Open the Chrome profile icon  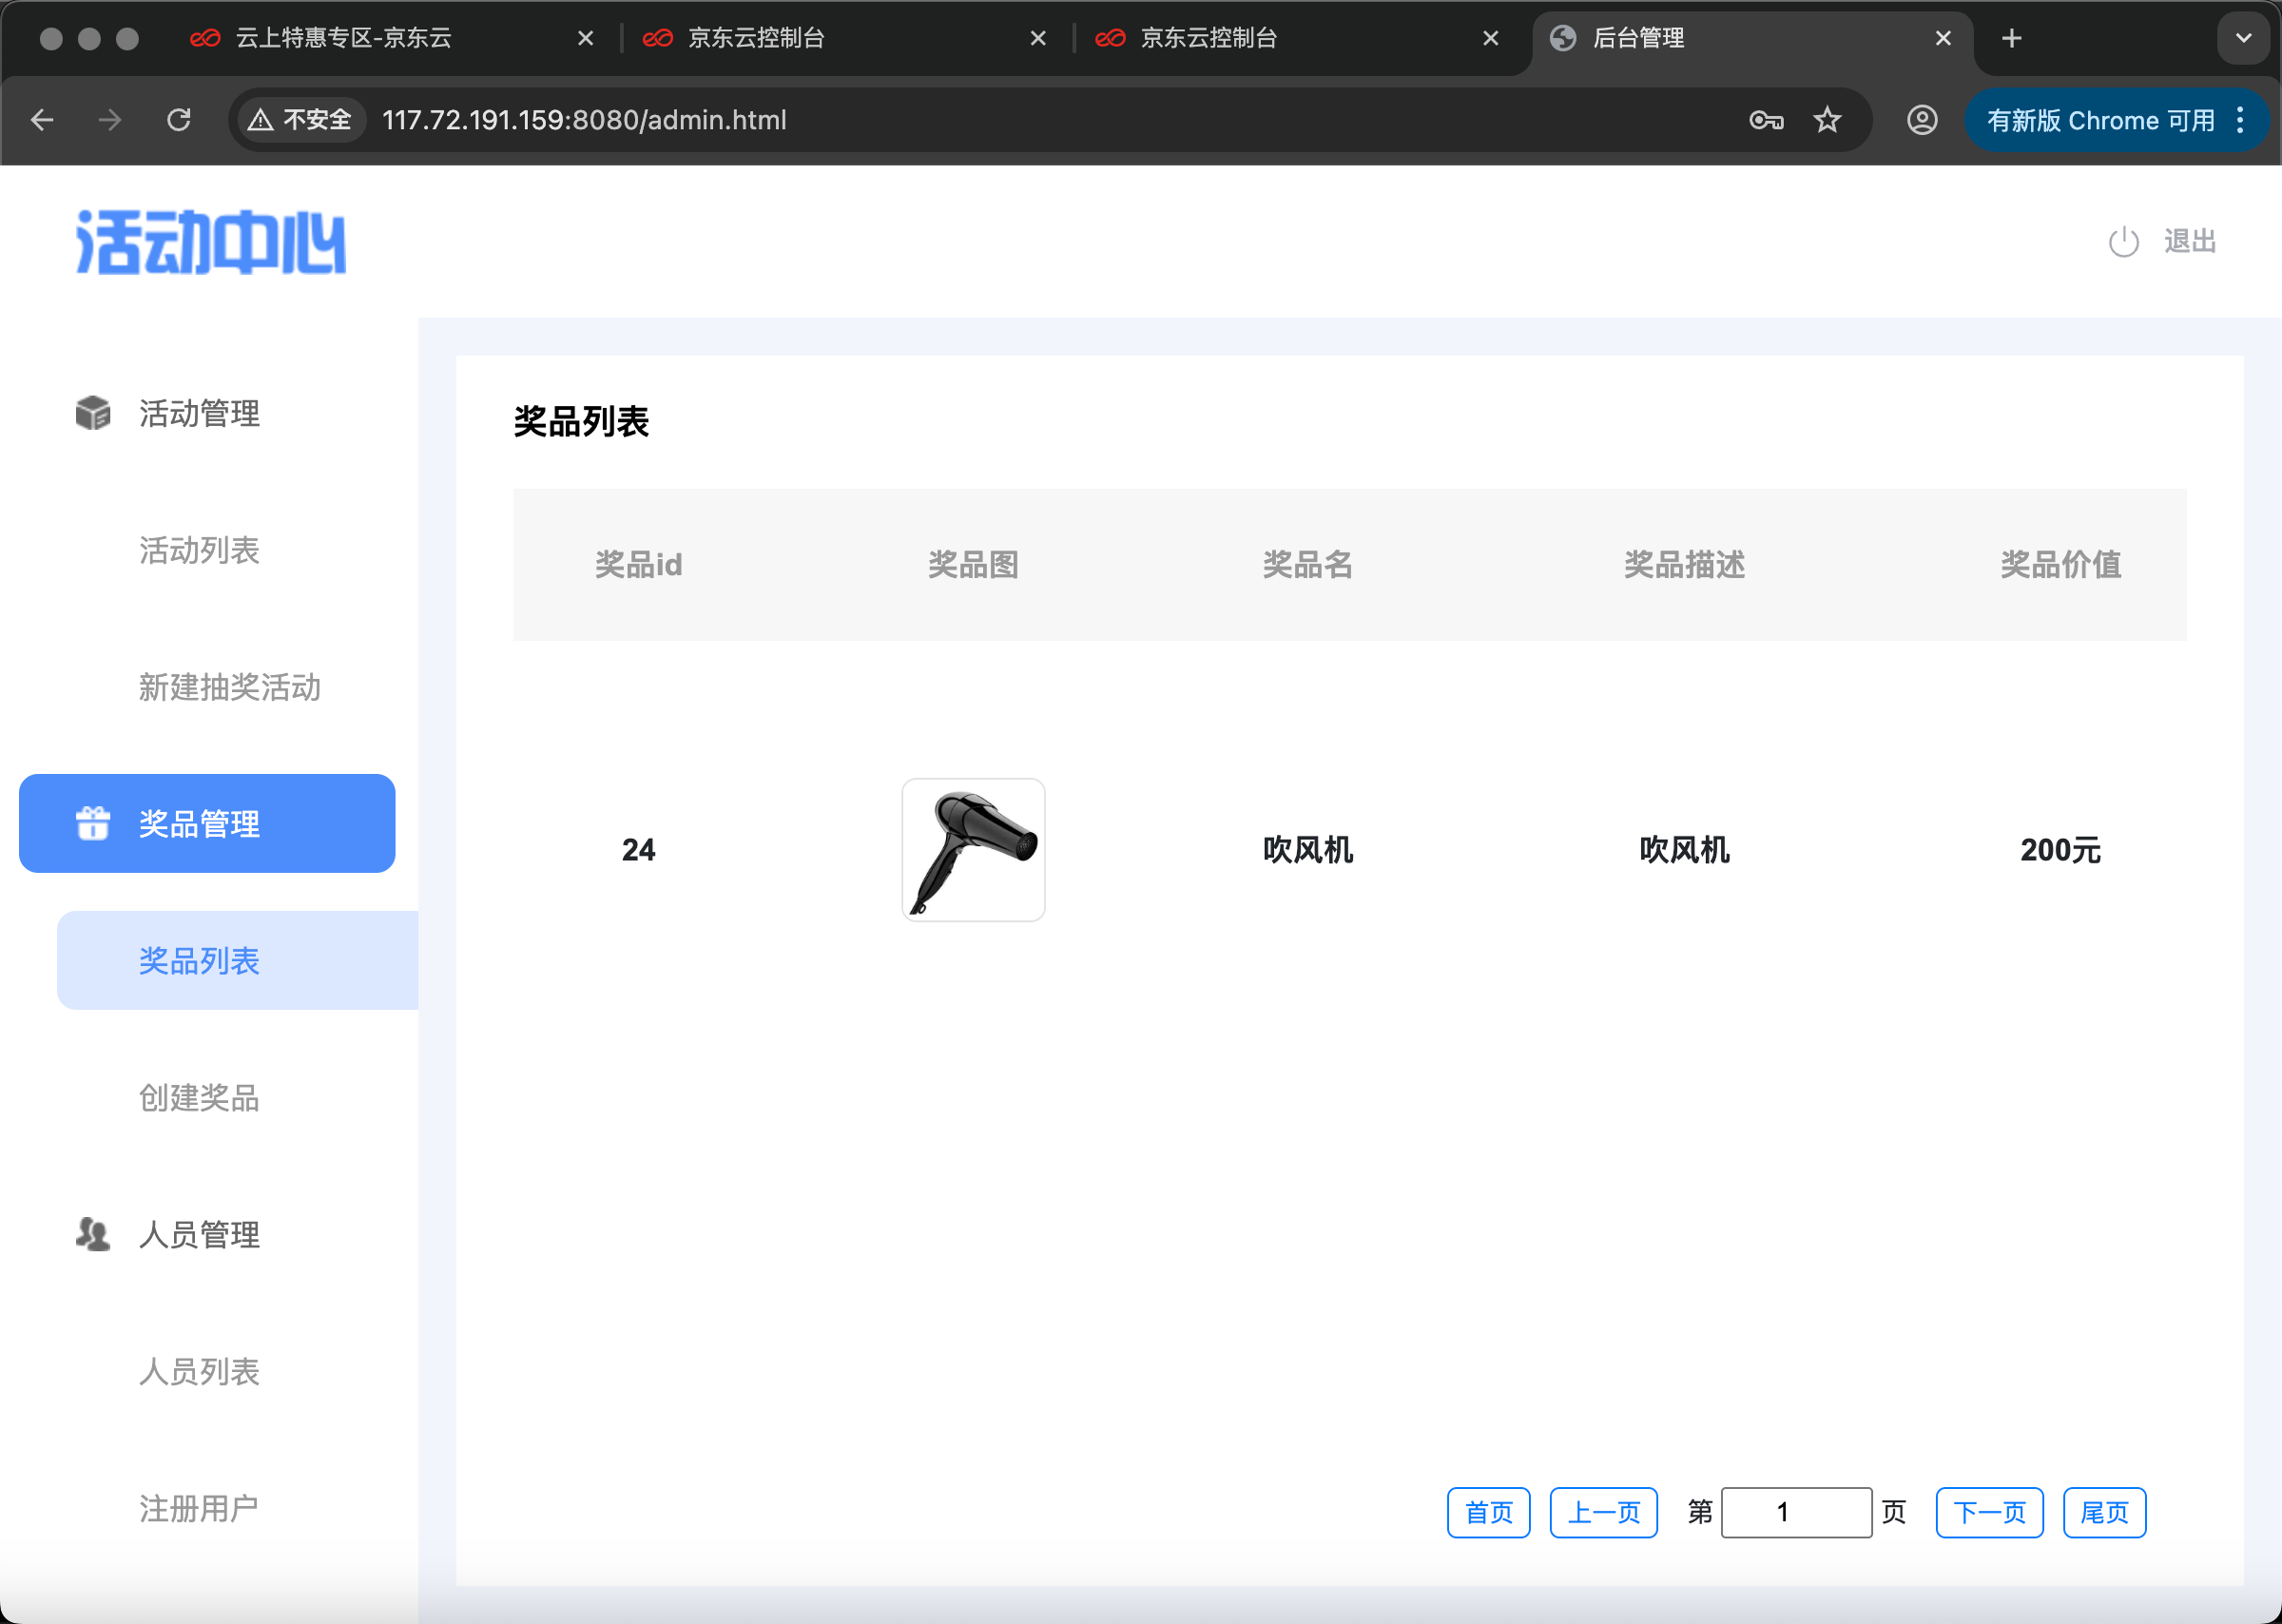pos(1921,120)
